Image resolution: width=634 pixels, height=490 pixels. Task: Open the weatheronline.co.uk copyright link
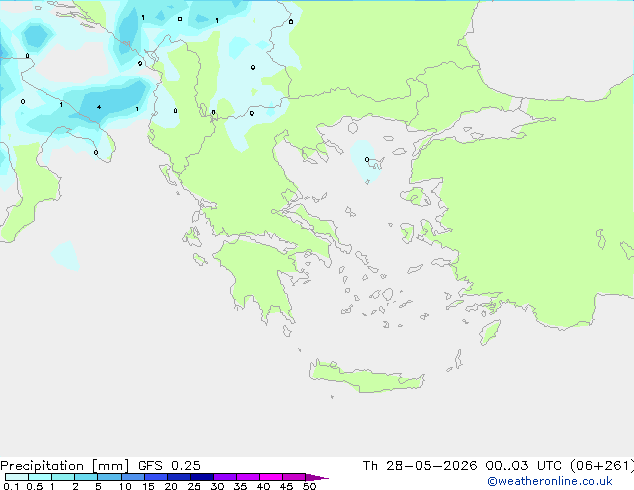550,481
